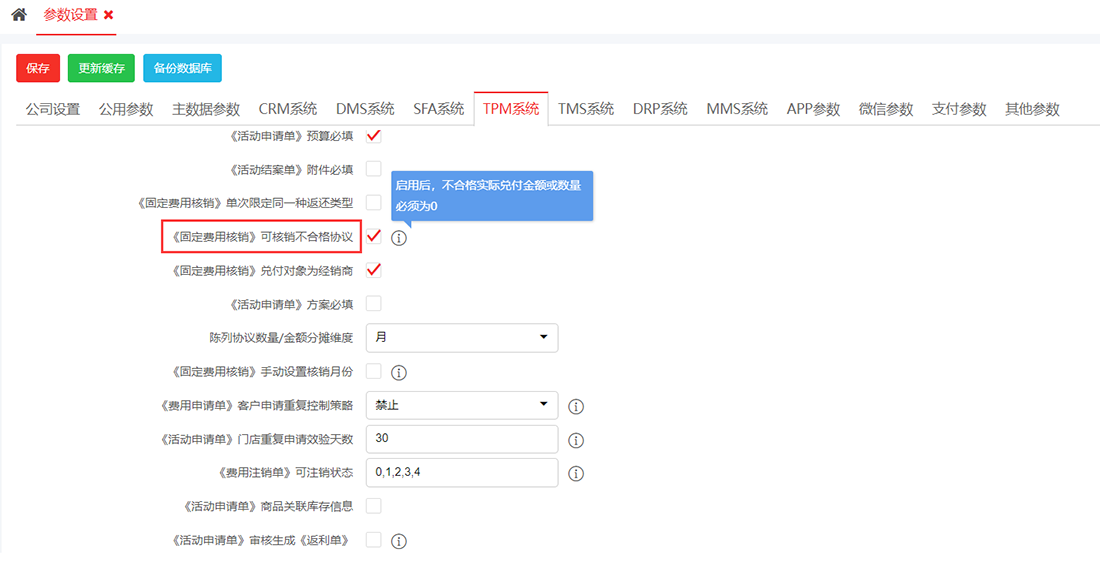Open 陈列协议数量/金额分摊维度 dropdown

click(x=461, y=338)
